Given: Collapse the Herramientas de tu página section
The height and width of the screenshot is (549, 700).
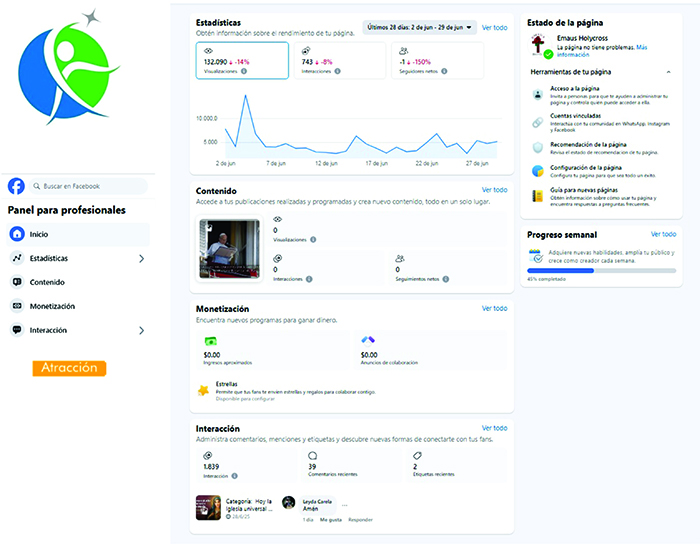Looking at the screenshot, I should [x=667, y=72].
